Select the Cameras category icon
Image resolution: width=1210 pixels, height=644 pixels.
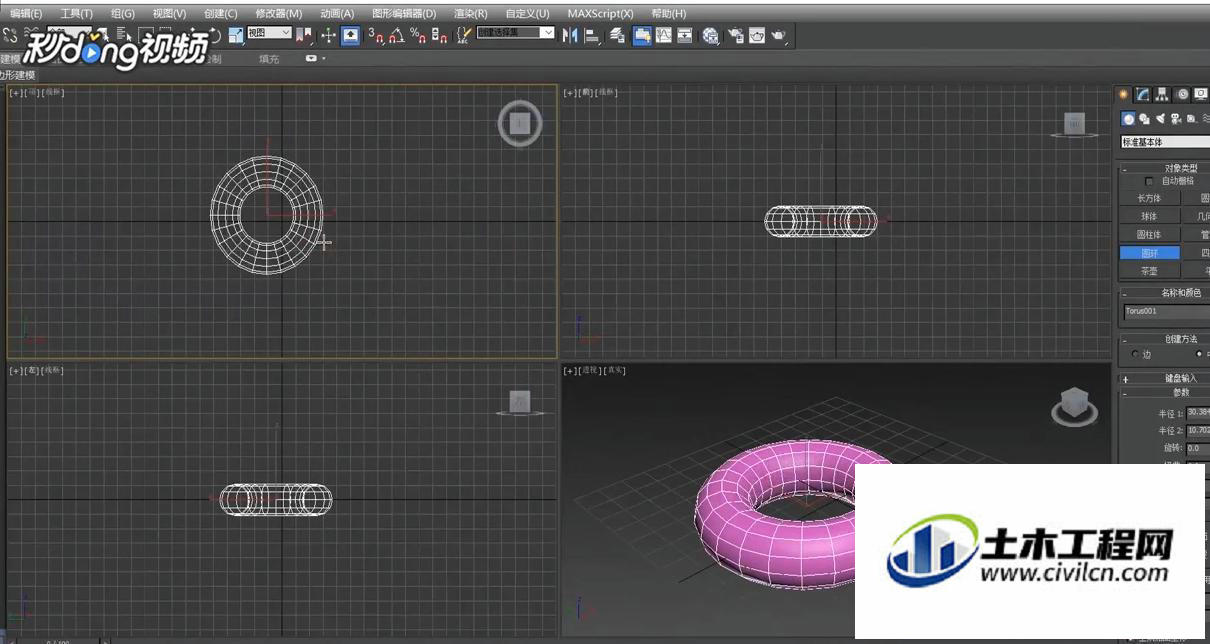[1176, 119]
